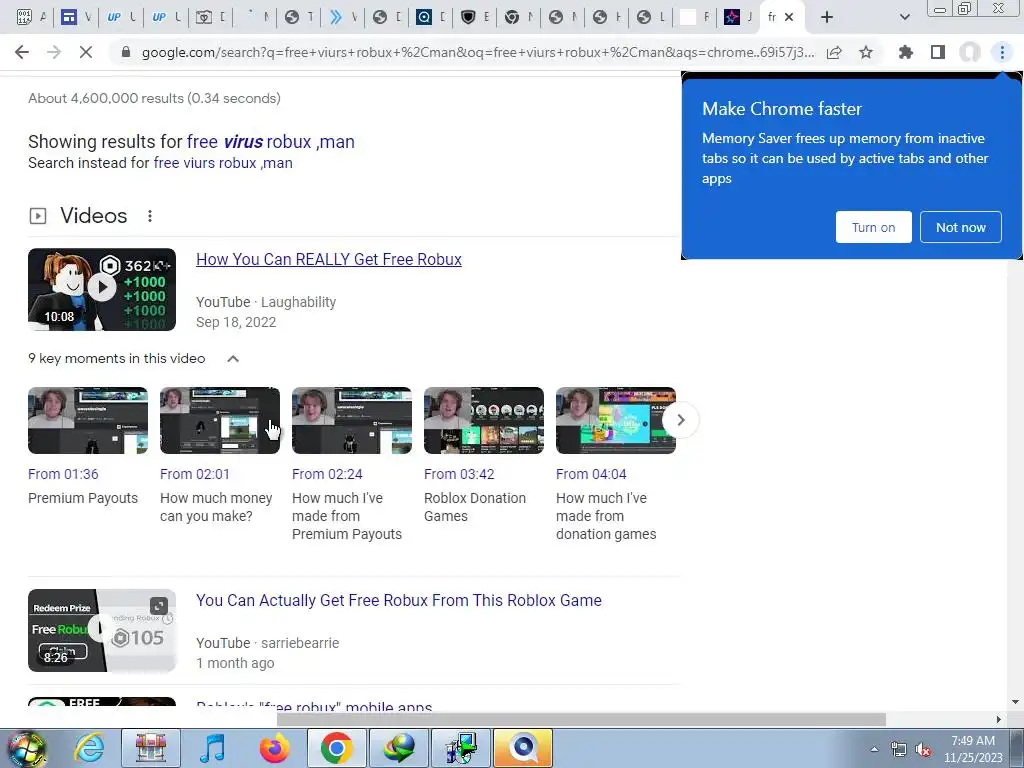The height and width of the screenshot is (768, 1024).
Task: Click the horizontal scrollbar's right arrow
Action: tap(998, 719)
